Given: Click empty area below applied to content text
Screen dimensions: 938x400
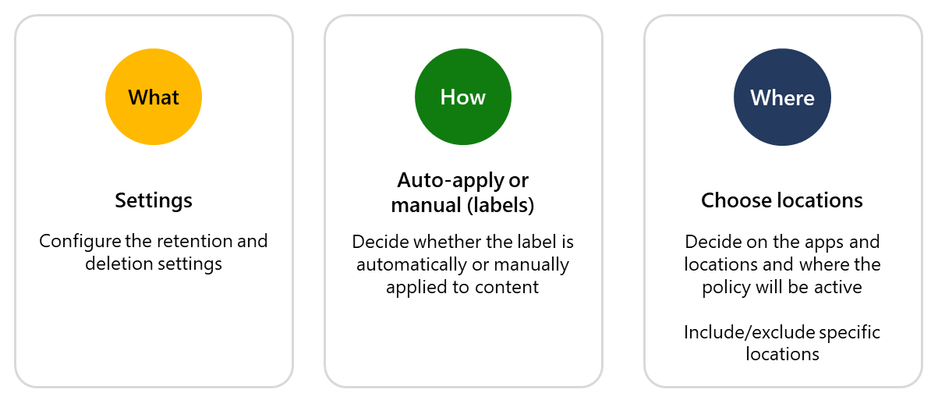Looking at the screenshot, I should click(462, 341).
